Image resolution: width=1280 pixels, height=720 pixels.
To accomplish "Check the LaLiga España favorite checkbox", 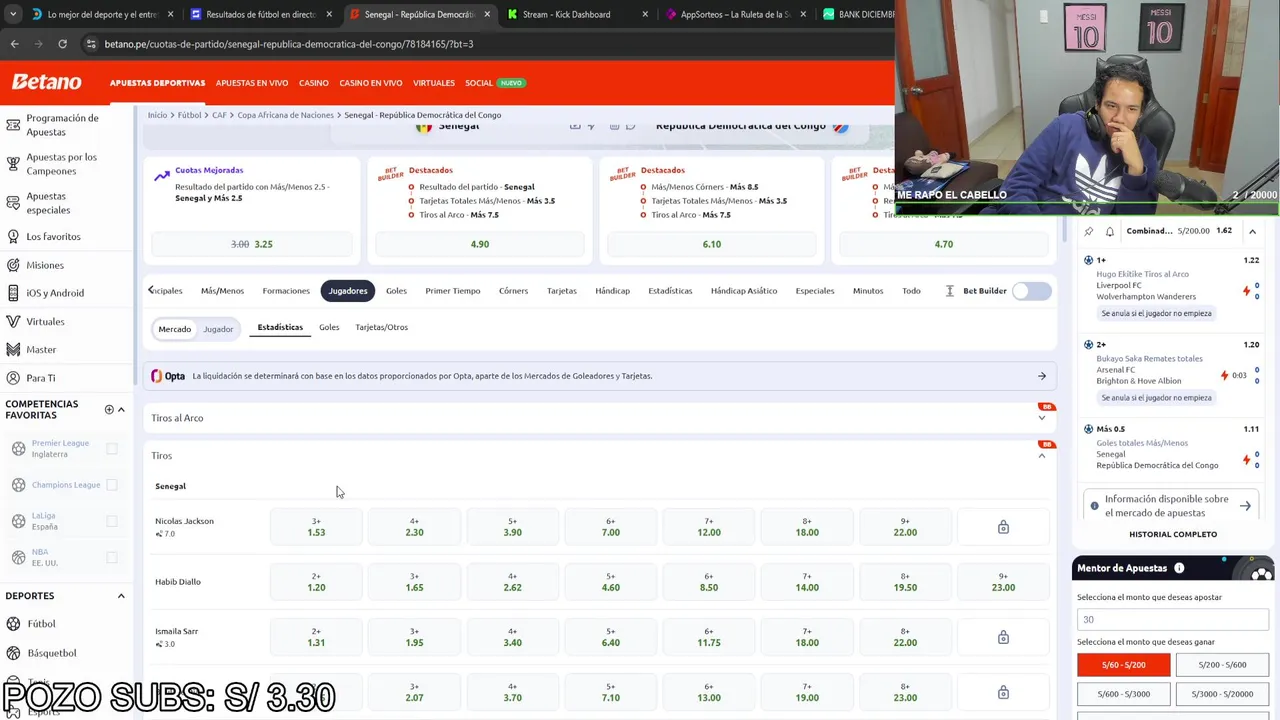I will (x=112, y=521).
